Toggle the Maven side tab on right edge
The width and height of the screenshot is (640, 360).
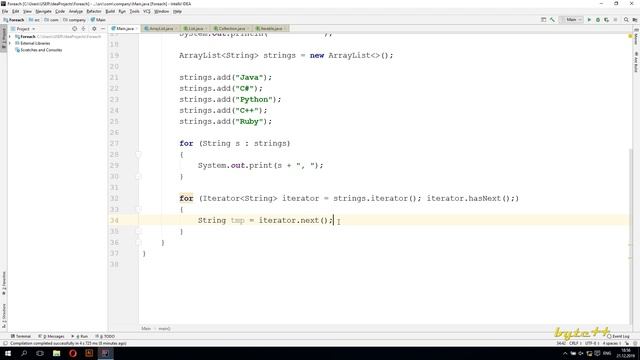point(636,37)
